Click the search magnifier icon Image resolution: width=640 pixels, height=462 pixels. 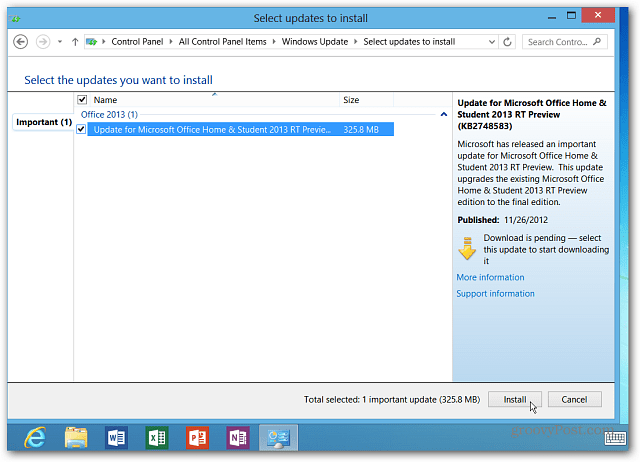click(597, 42)
